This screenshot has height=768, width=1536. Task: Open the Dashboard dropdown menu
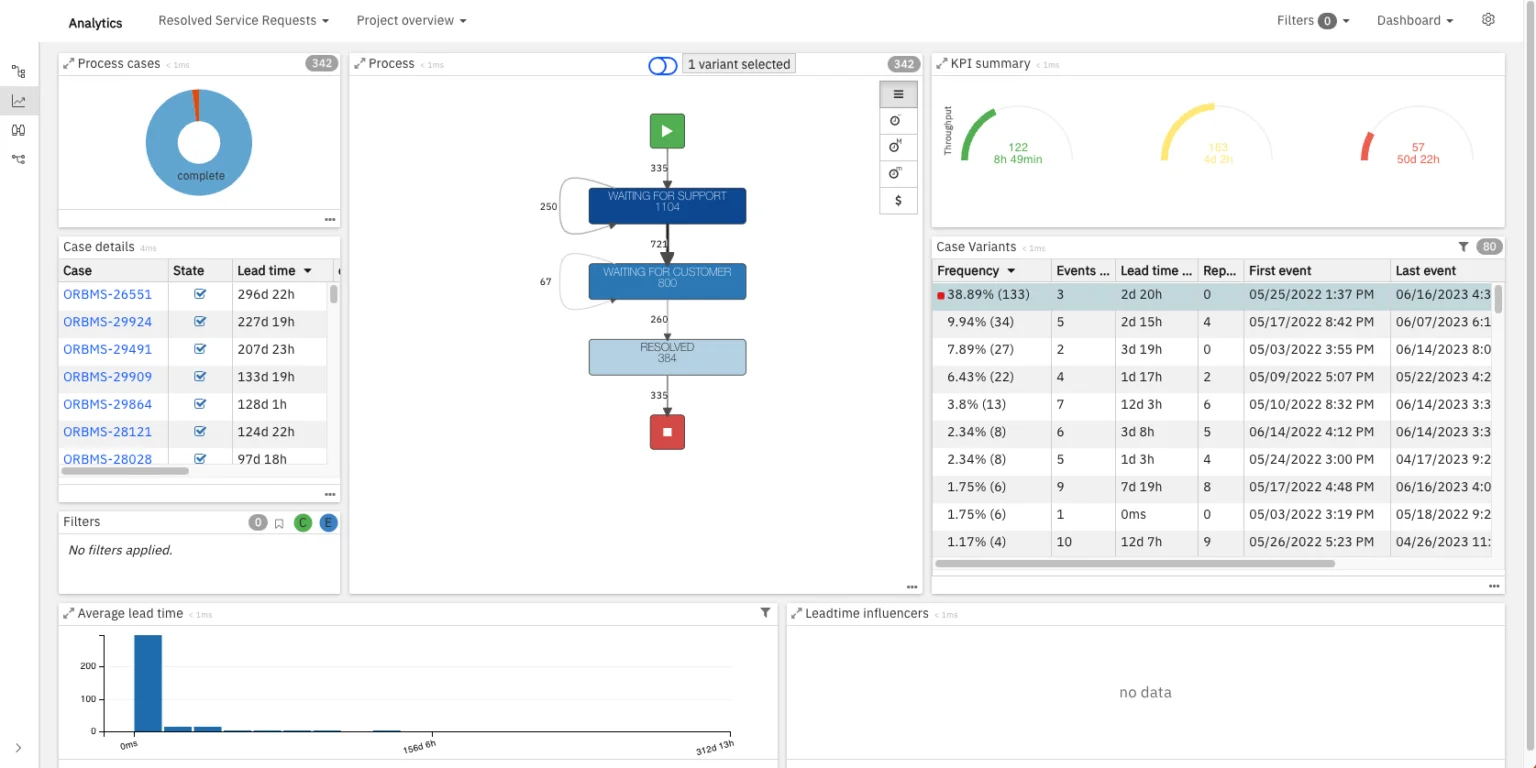coord(1414,20)
